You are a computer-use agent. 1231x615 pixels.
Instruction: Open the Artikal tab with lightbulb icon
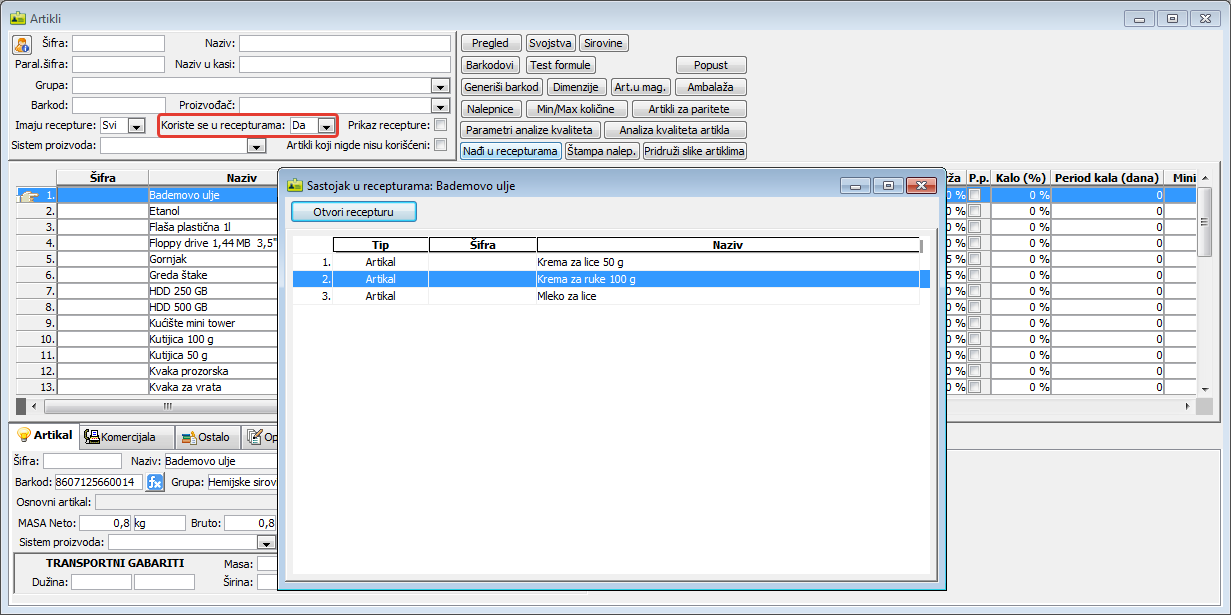coord(45,436)
